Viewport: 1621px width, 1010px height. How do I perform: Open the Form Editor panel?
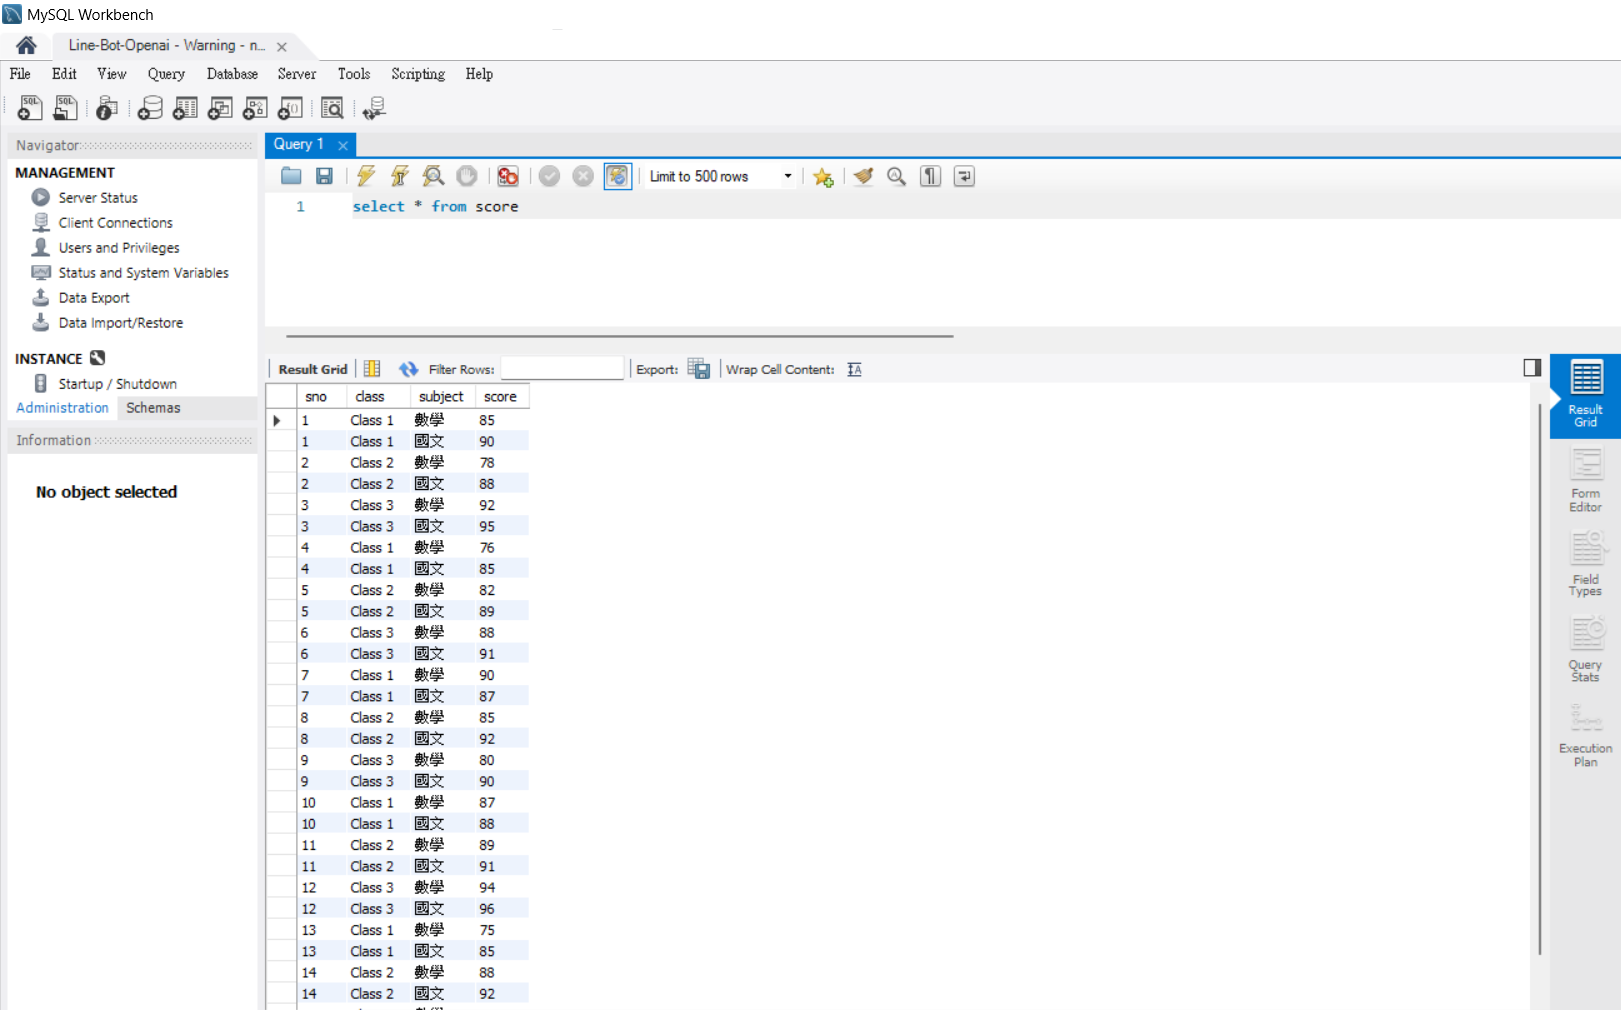(x=1585, y=480)
